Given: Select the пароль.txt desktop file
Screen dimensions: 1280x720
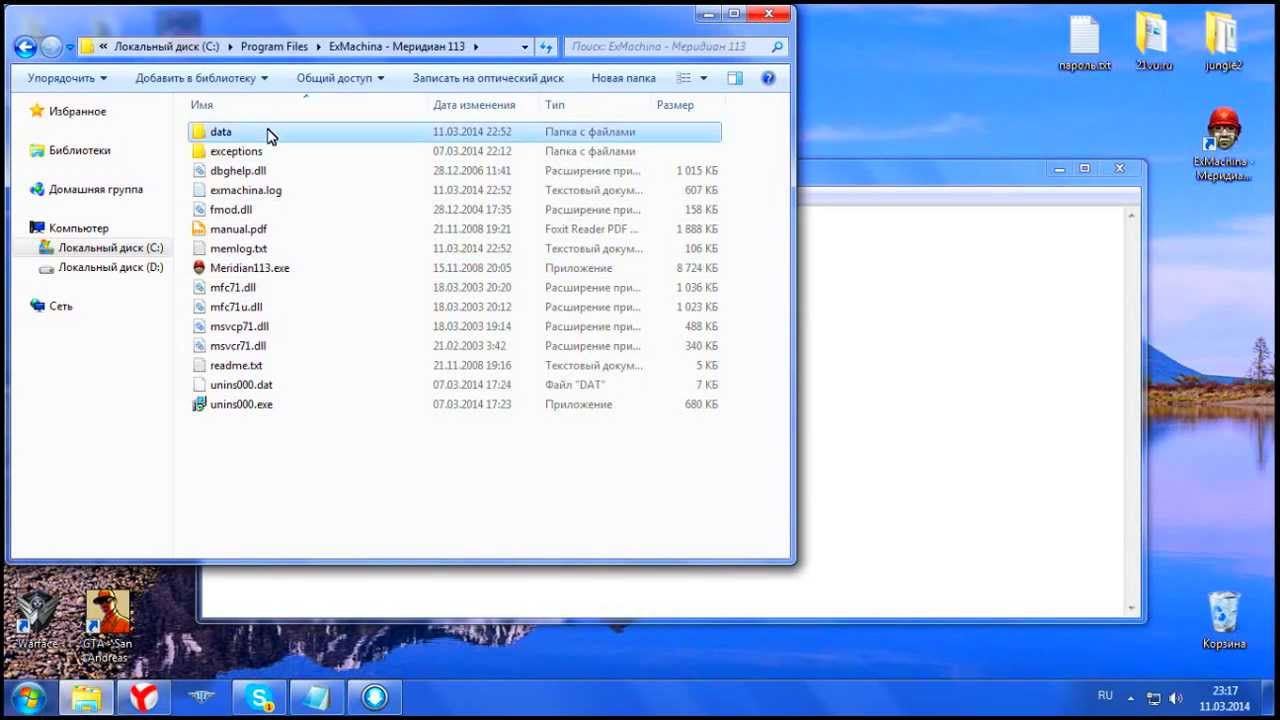Looking at the screenshot, I should pos(1084,43).
